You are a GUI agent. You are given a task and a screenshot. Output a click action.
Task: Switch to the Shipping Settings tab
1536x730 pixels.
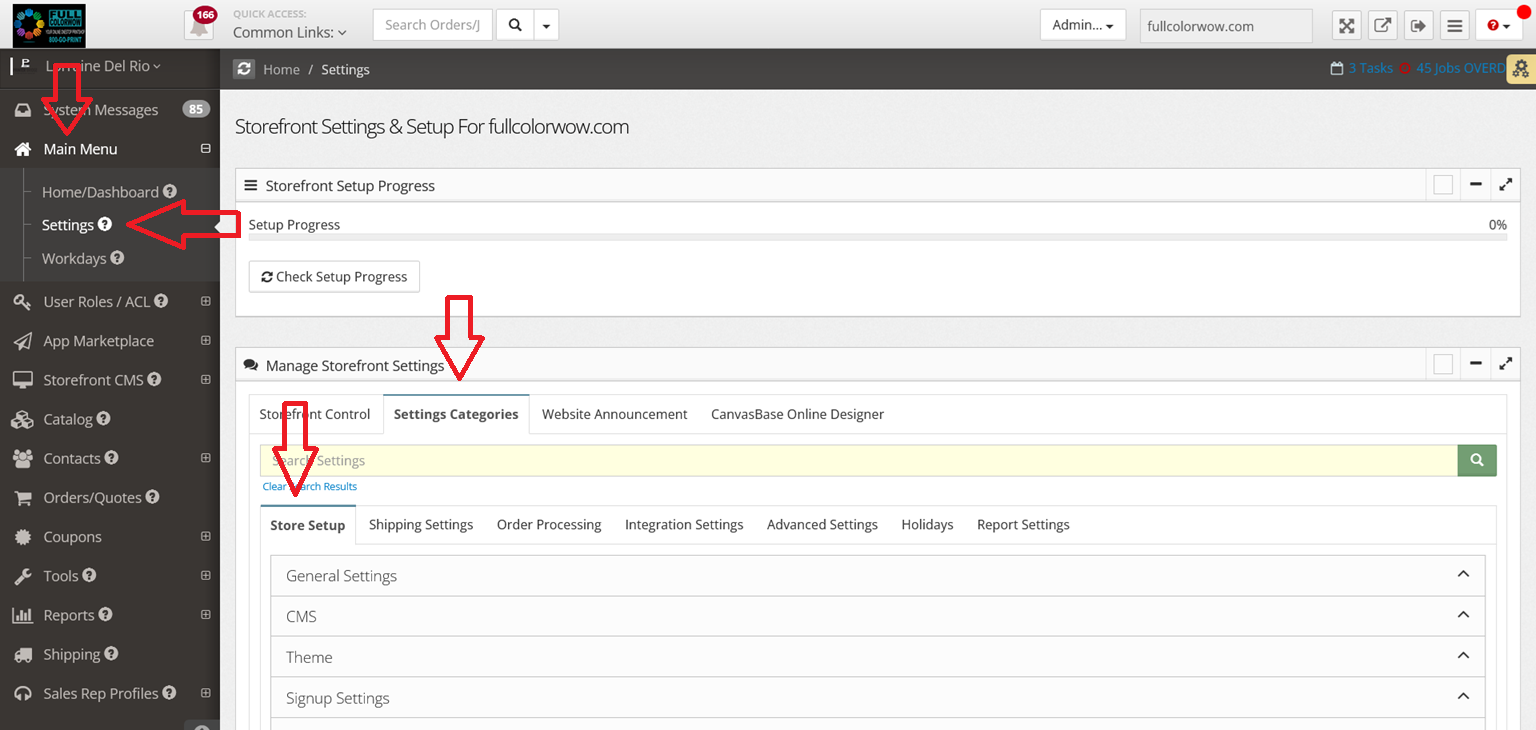tap(420, 524)
